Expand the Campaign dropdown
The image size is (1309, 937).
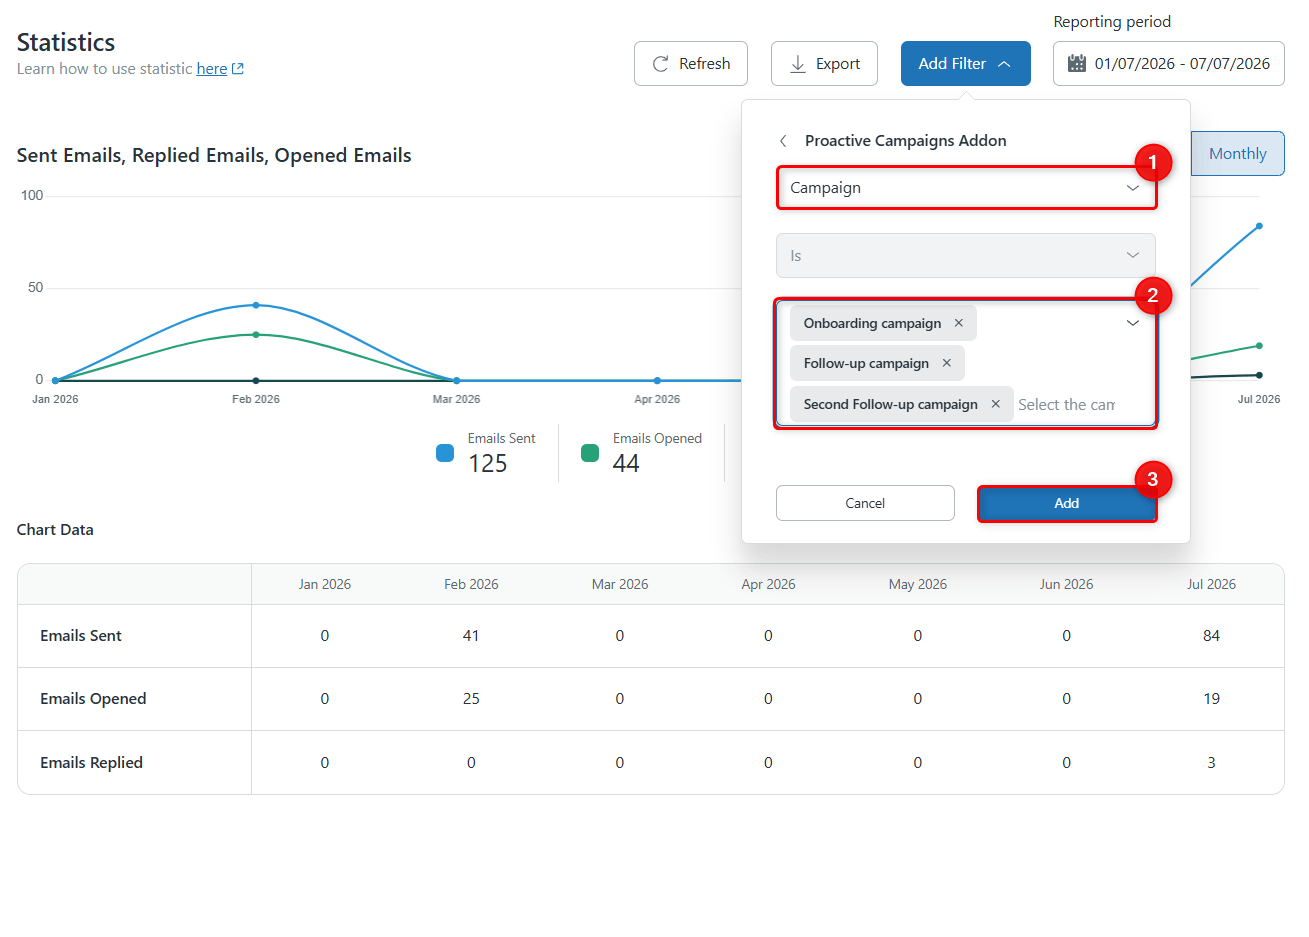(x=966, y=188)
